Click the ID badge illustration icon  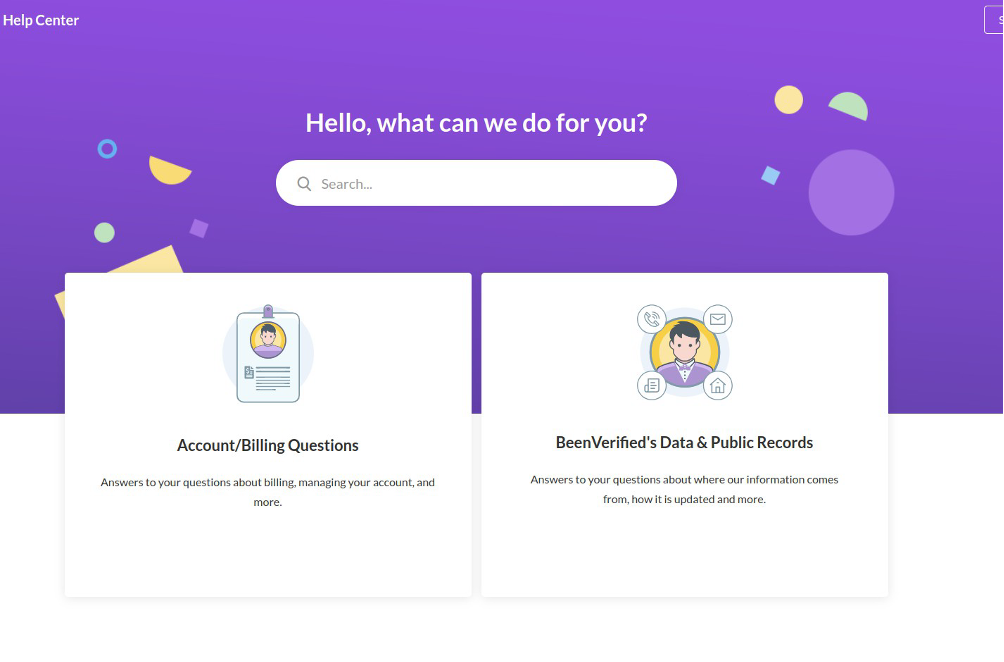coord(268,354)
